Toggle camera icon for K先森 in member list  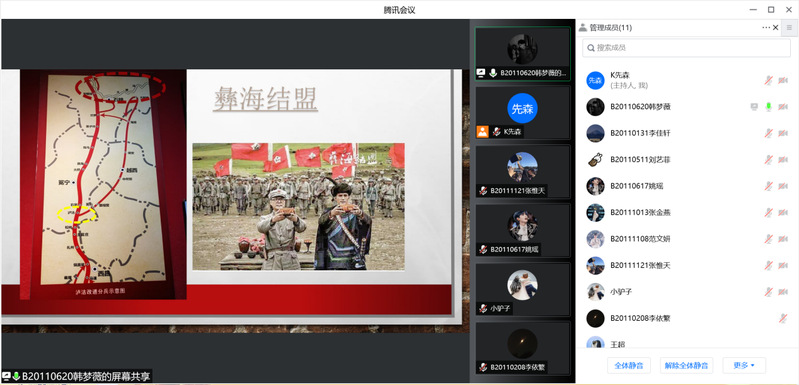point(783,80)
